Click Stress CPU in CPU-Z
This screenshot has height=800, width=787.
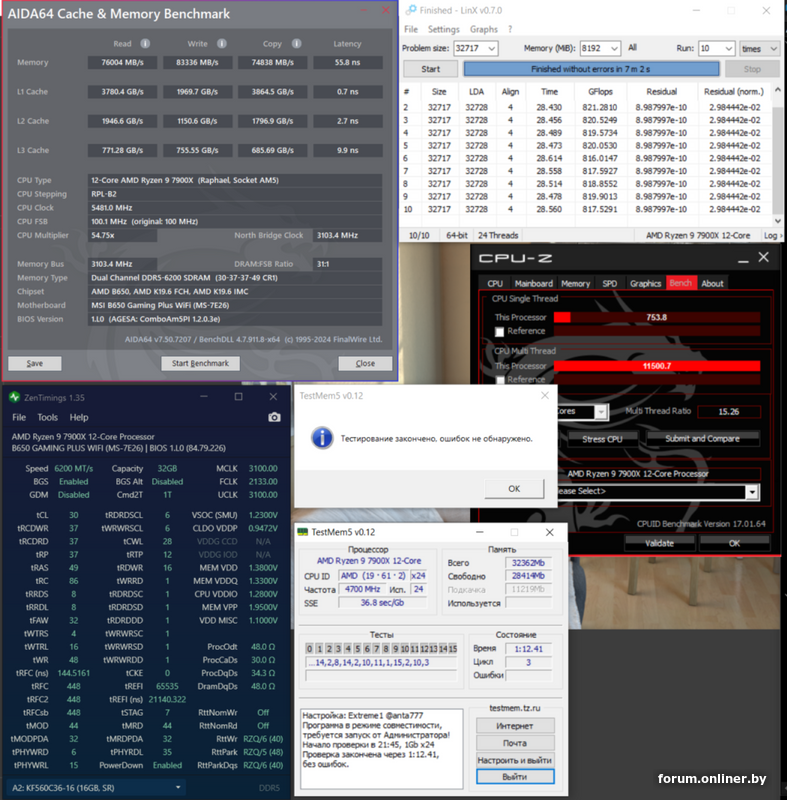602,439
